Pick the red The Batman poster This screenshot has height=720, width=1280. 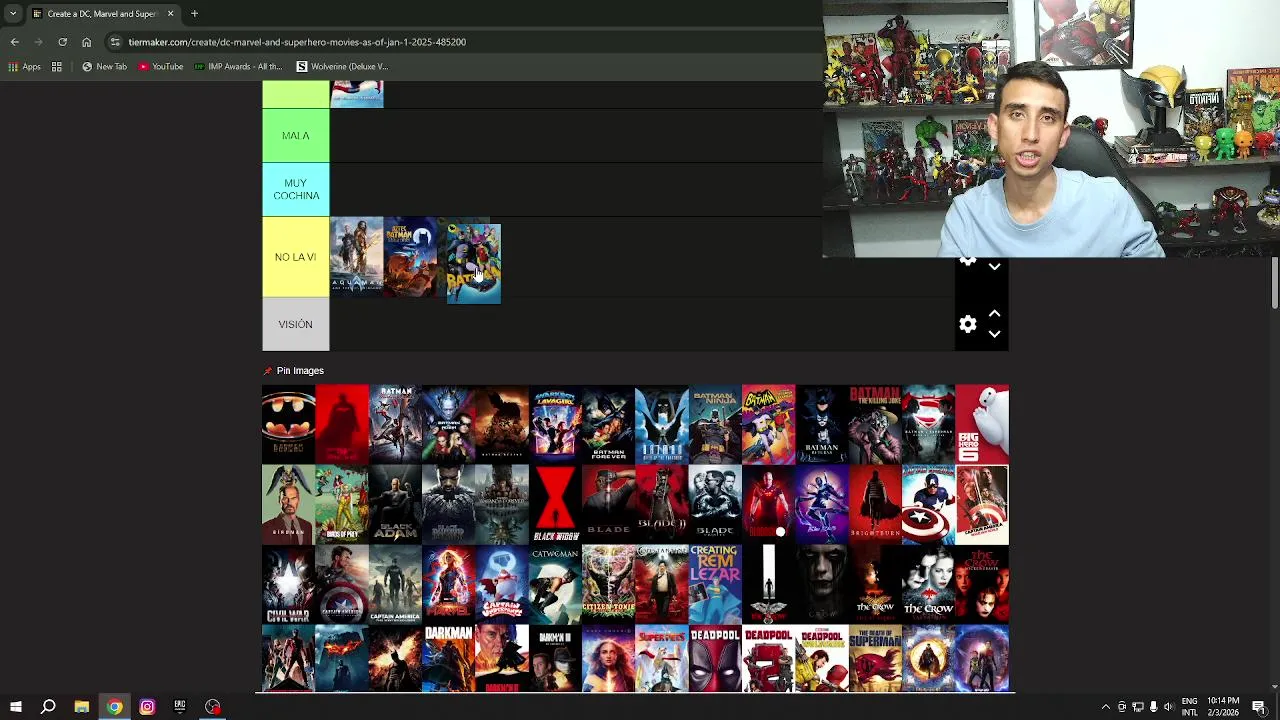tap(341, 424)
